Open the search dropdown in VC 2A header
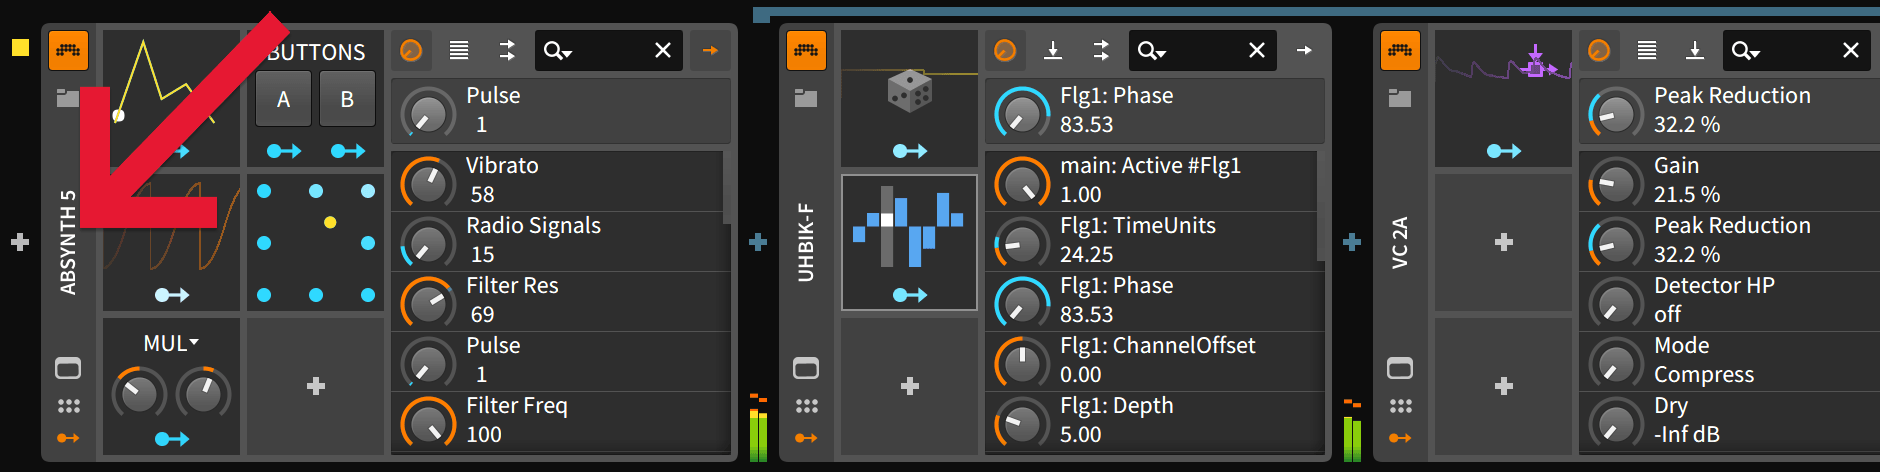1880x472 pixels. [1745, 50]
